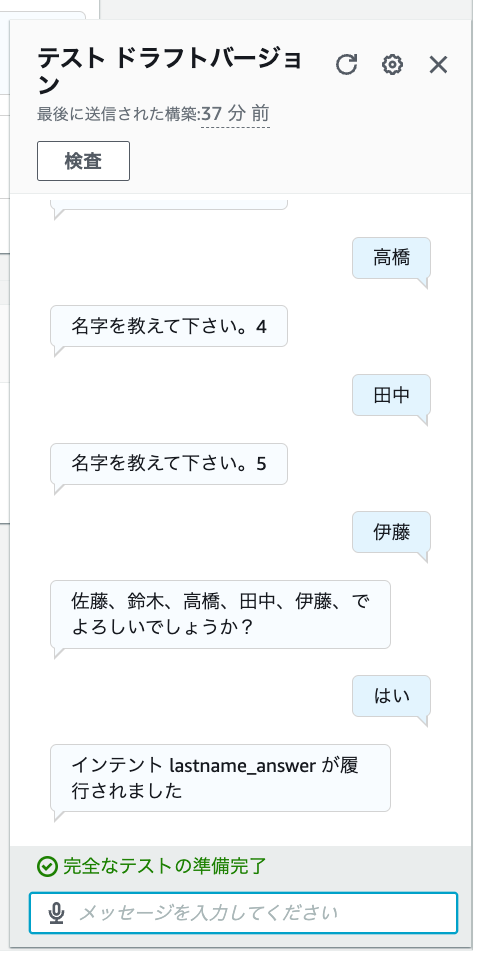Select the 高橋 user message bubble

(x=391, y=258)
